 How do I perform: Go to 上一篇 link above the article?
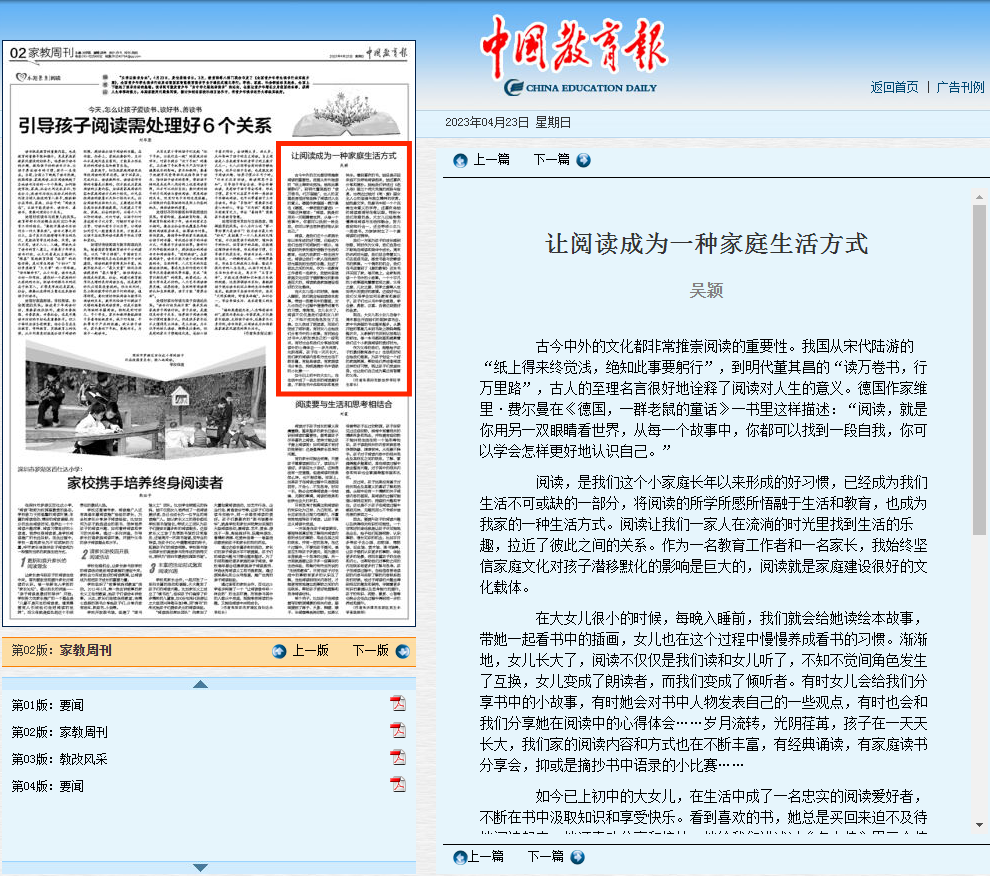(x=491, y=160)
